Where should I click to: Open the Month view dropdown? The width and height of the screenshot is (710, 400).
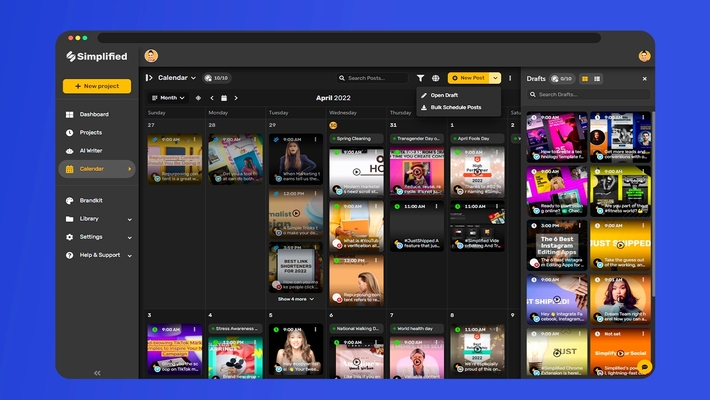pyautogui.click(x=168, y=98)
